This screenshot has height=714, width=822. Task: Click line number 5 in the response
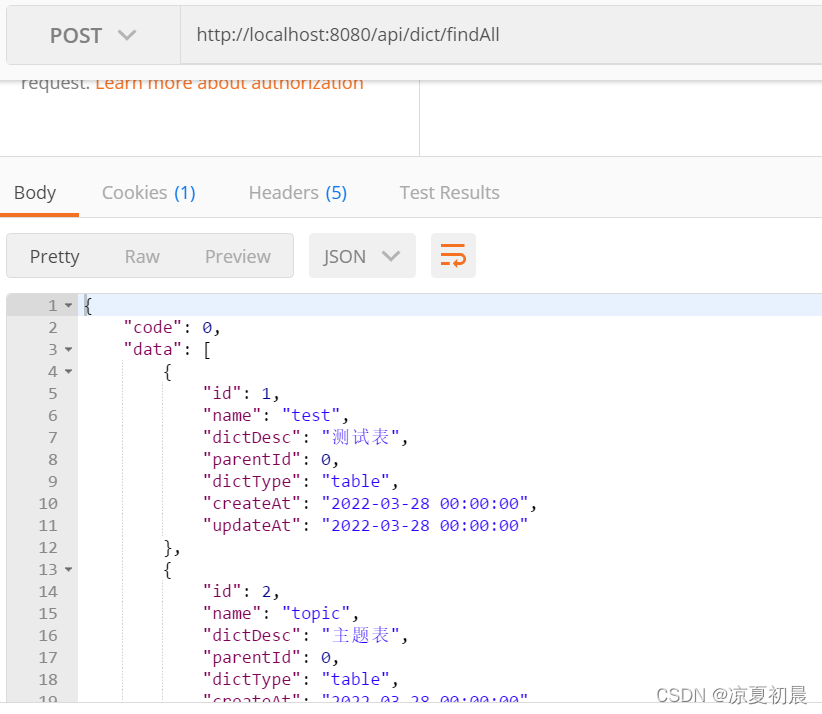coord(52,393)
